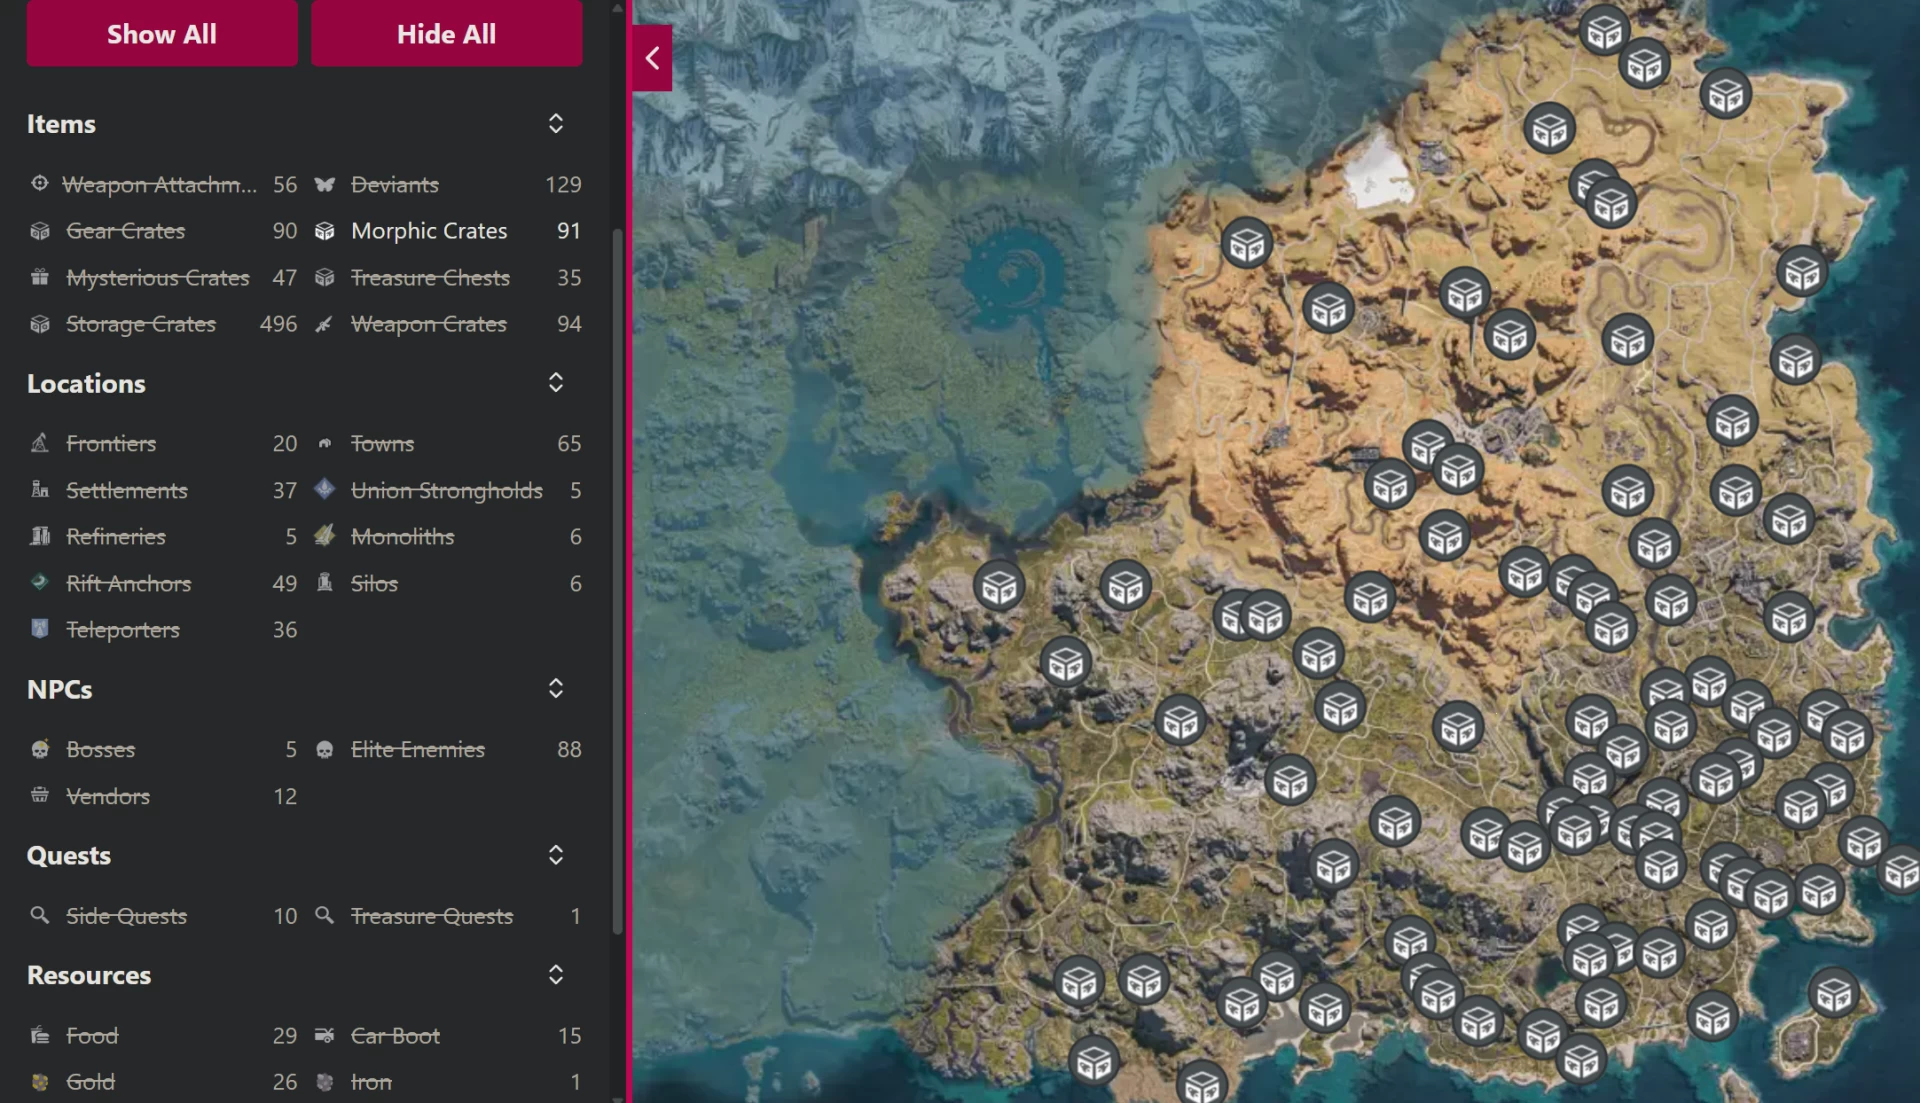
Task: Click the Vendors basket icon
Action: click(x=40, y=796)
